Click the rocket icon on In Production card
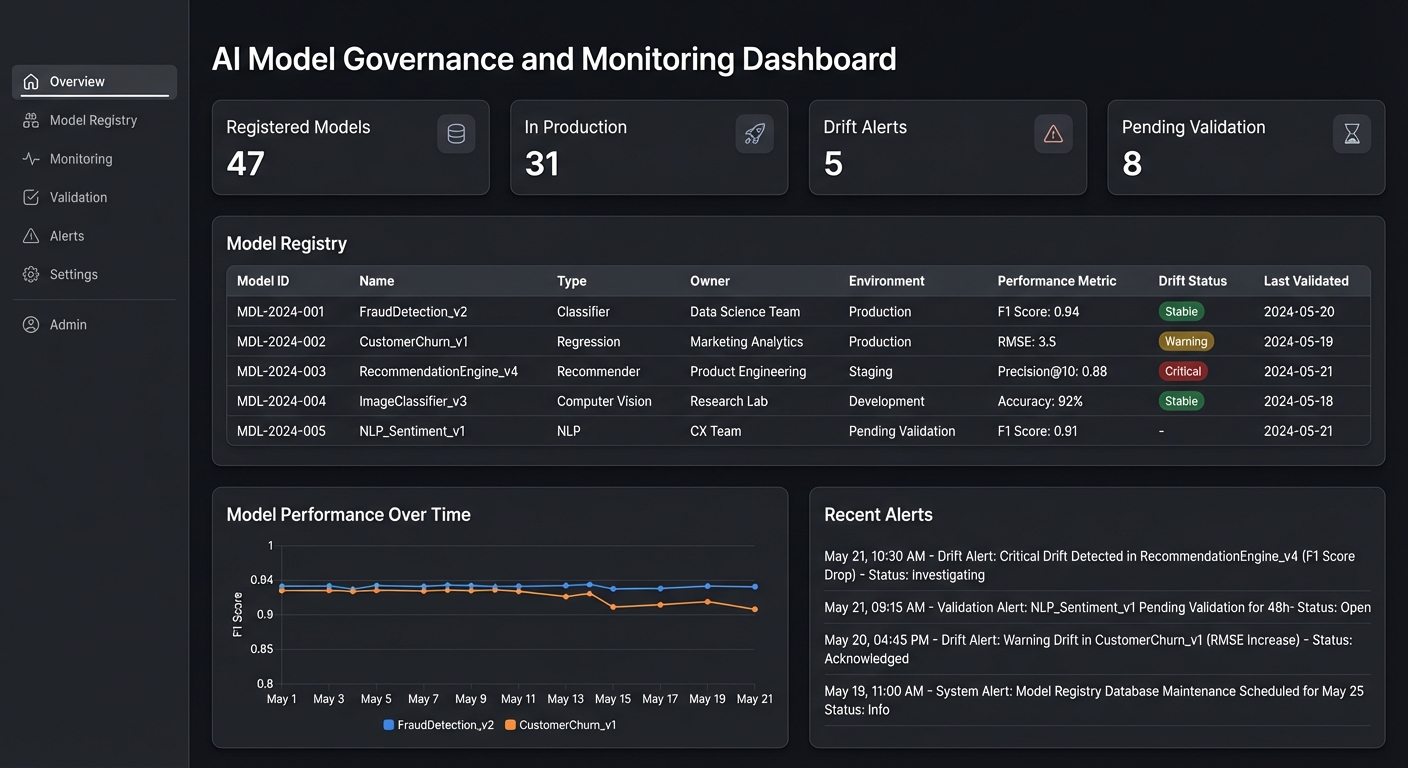 coord(755,133)
